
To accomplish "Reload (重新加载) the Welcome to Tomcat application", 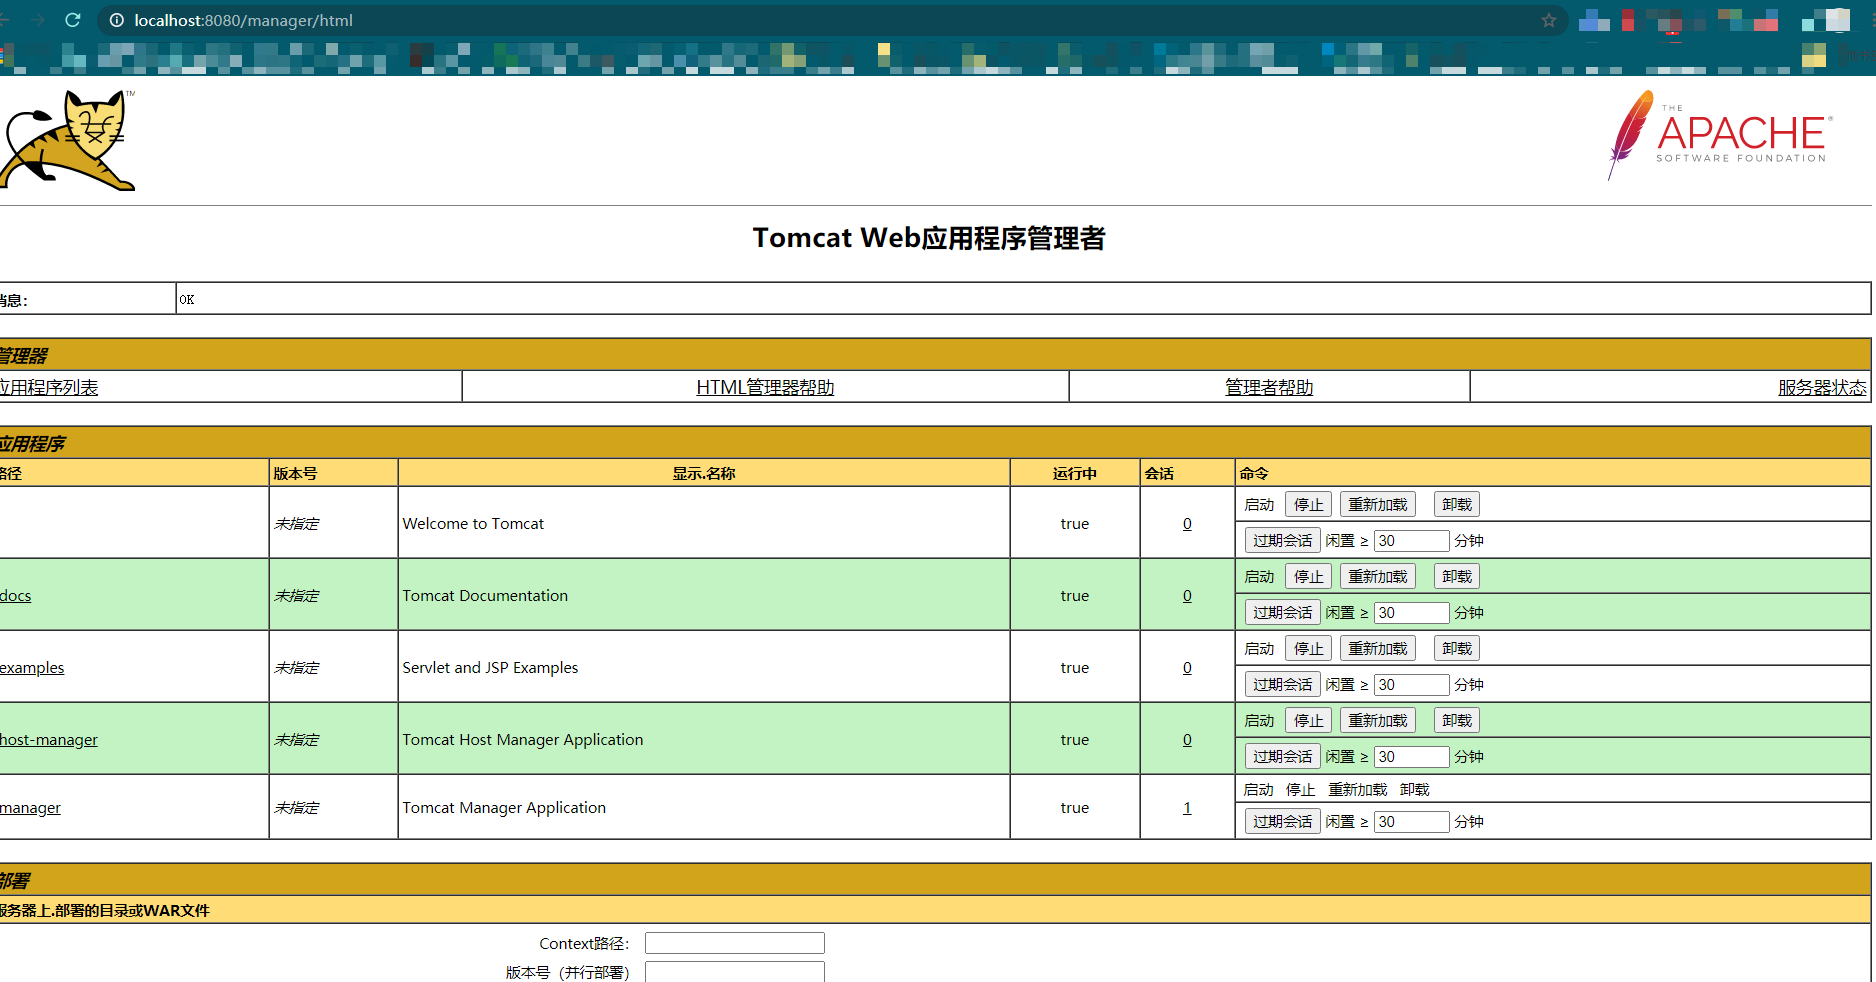I will pos(1378,505).
